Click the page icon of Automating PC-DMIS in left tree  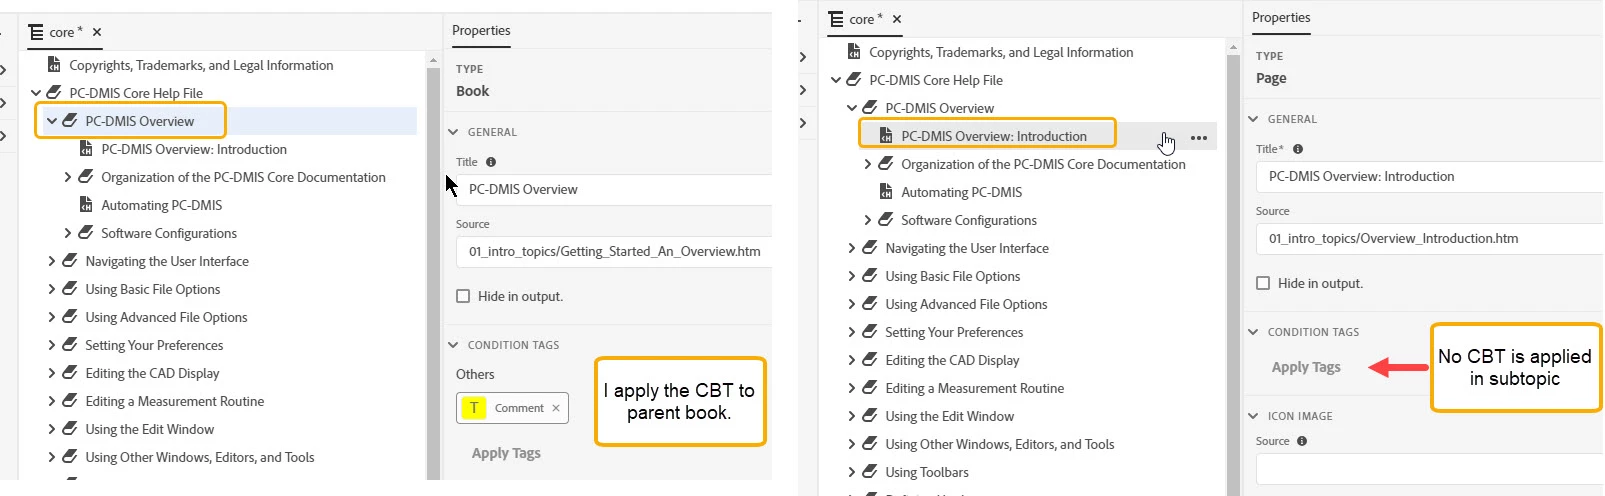pyautogui.click(x=86, y=205)
